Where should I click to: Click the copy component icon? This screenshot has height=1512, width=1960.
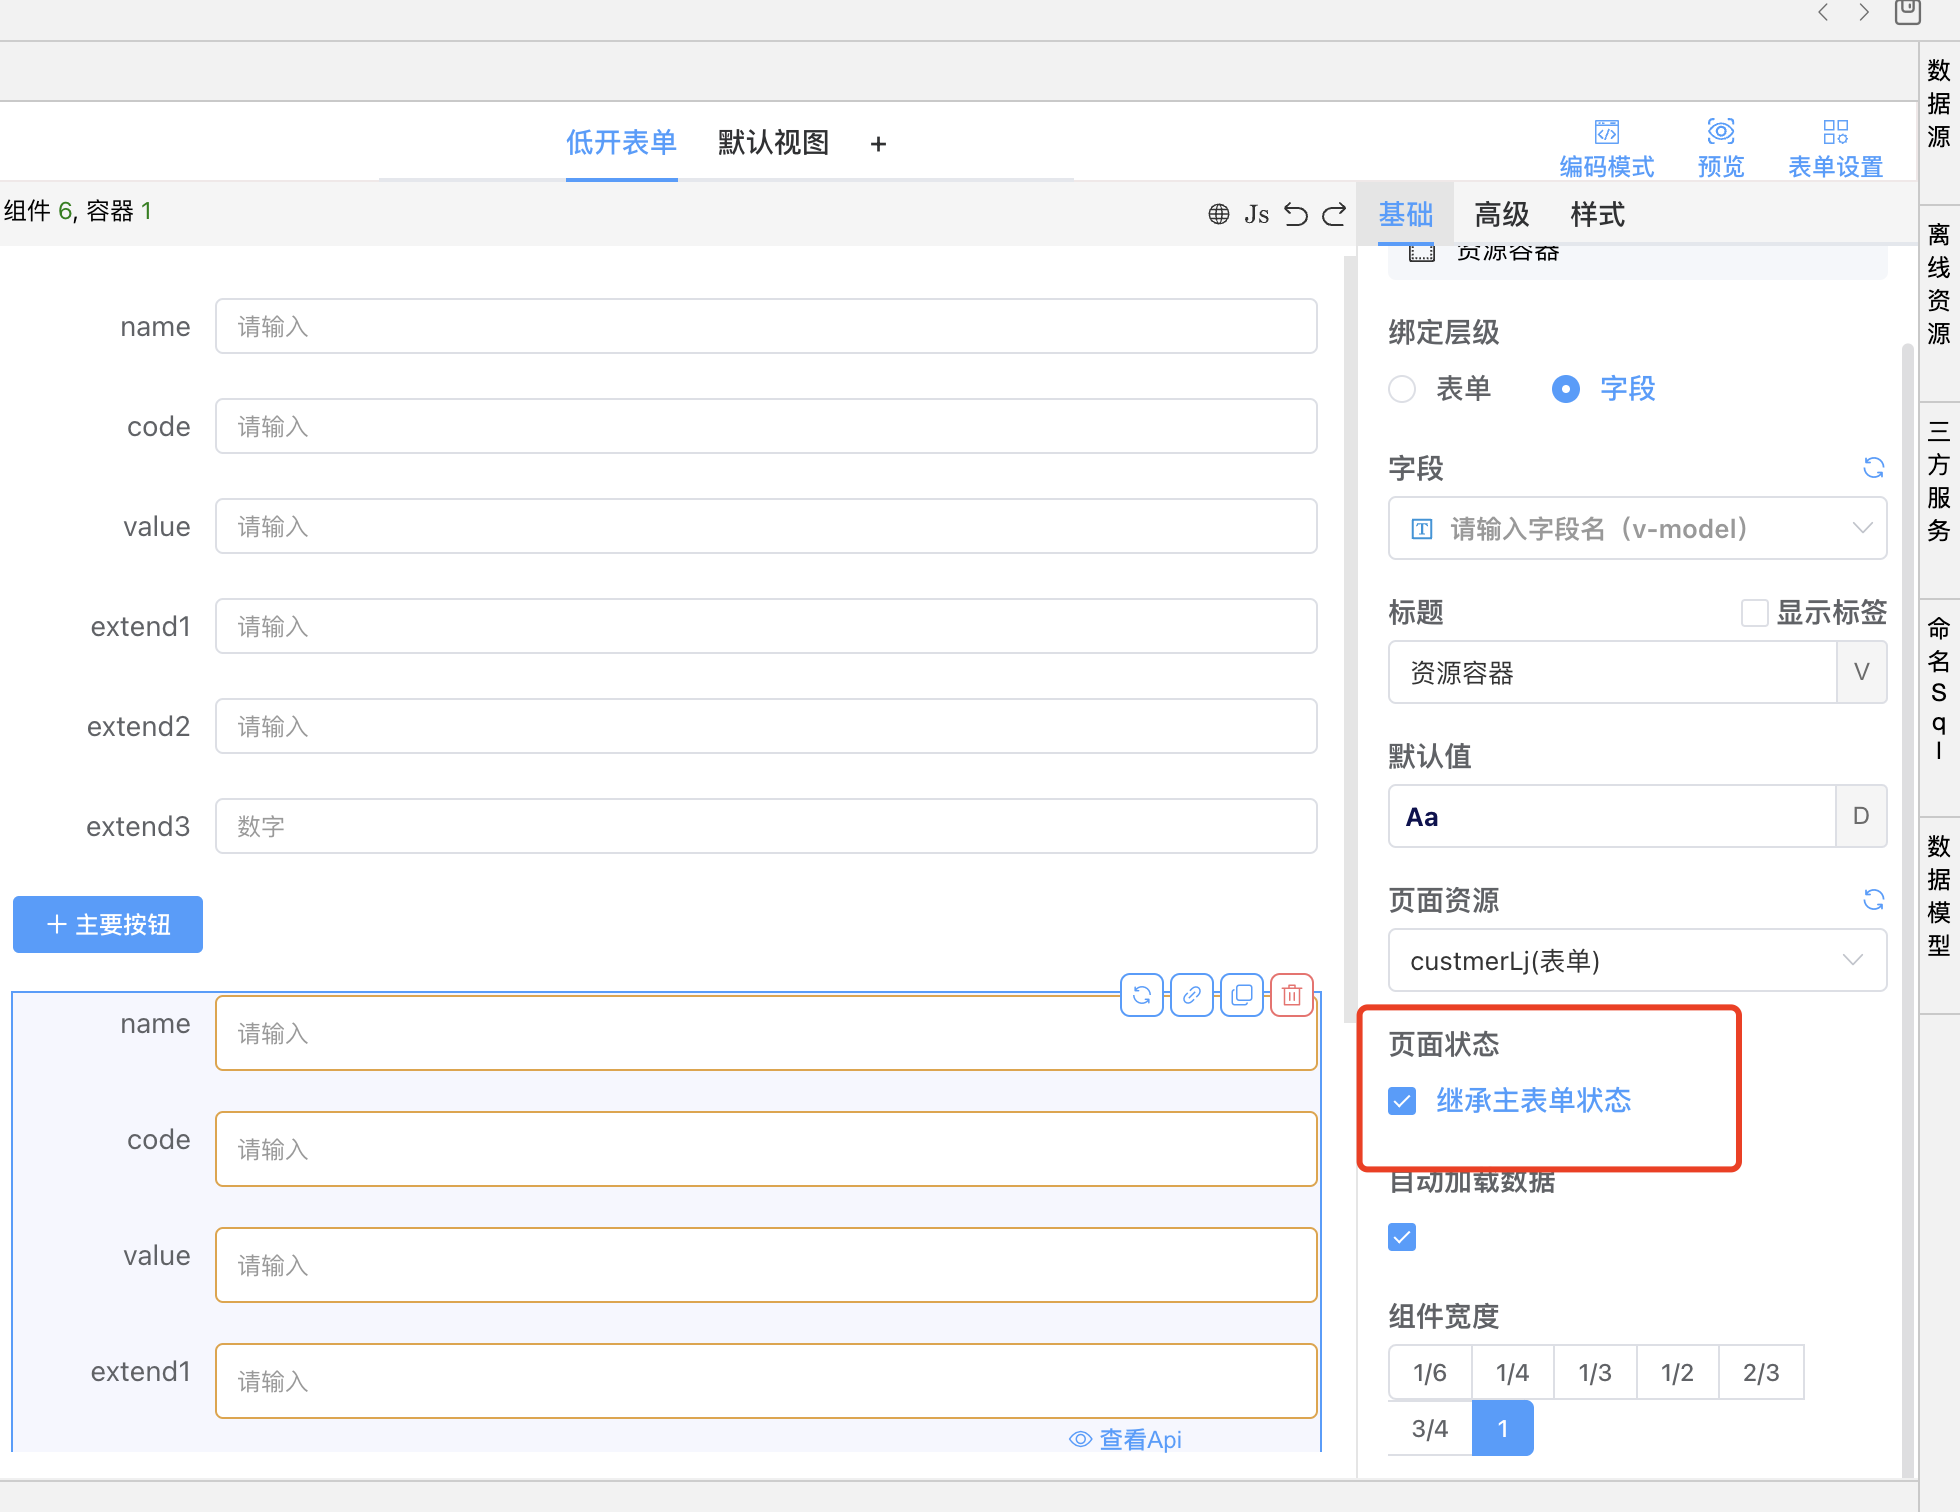(1242, 995)
